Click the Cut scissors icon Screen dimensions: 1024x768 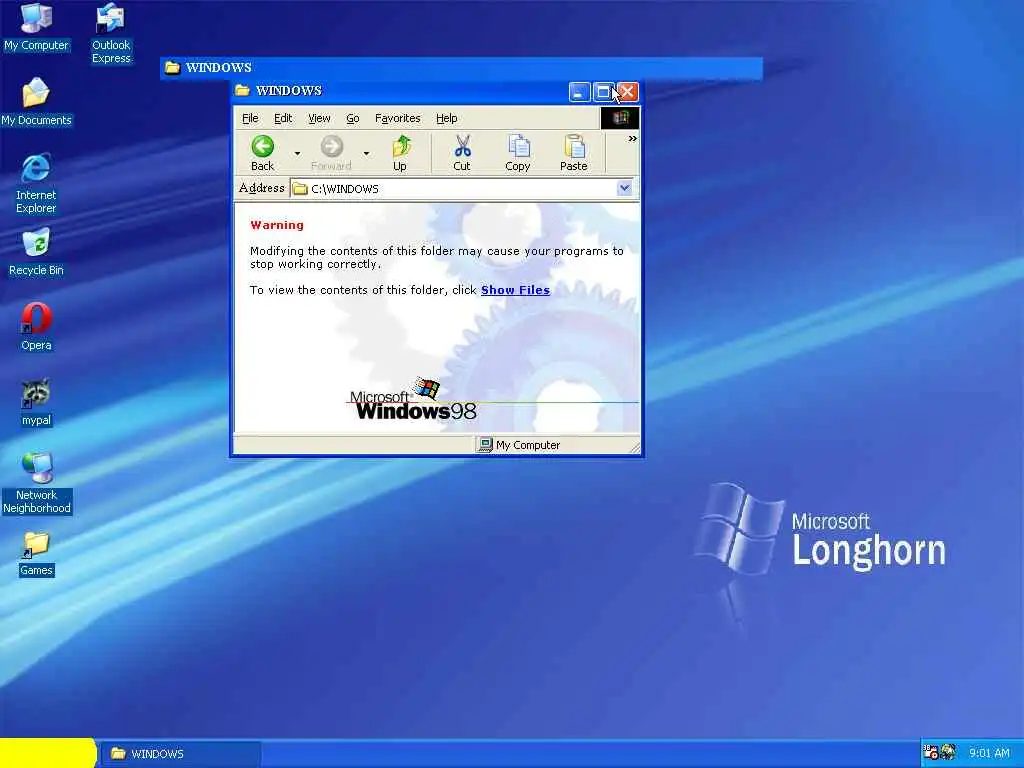click(x=462, y=146)
